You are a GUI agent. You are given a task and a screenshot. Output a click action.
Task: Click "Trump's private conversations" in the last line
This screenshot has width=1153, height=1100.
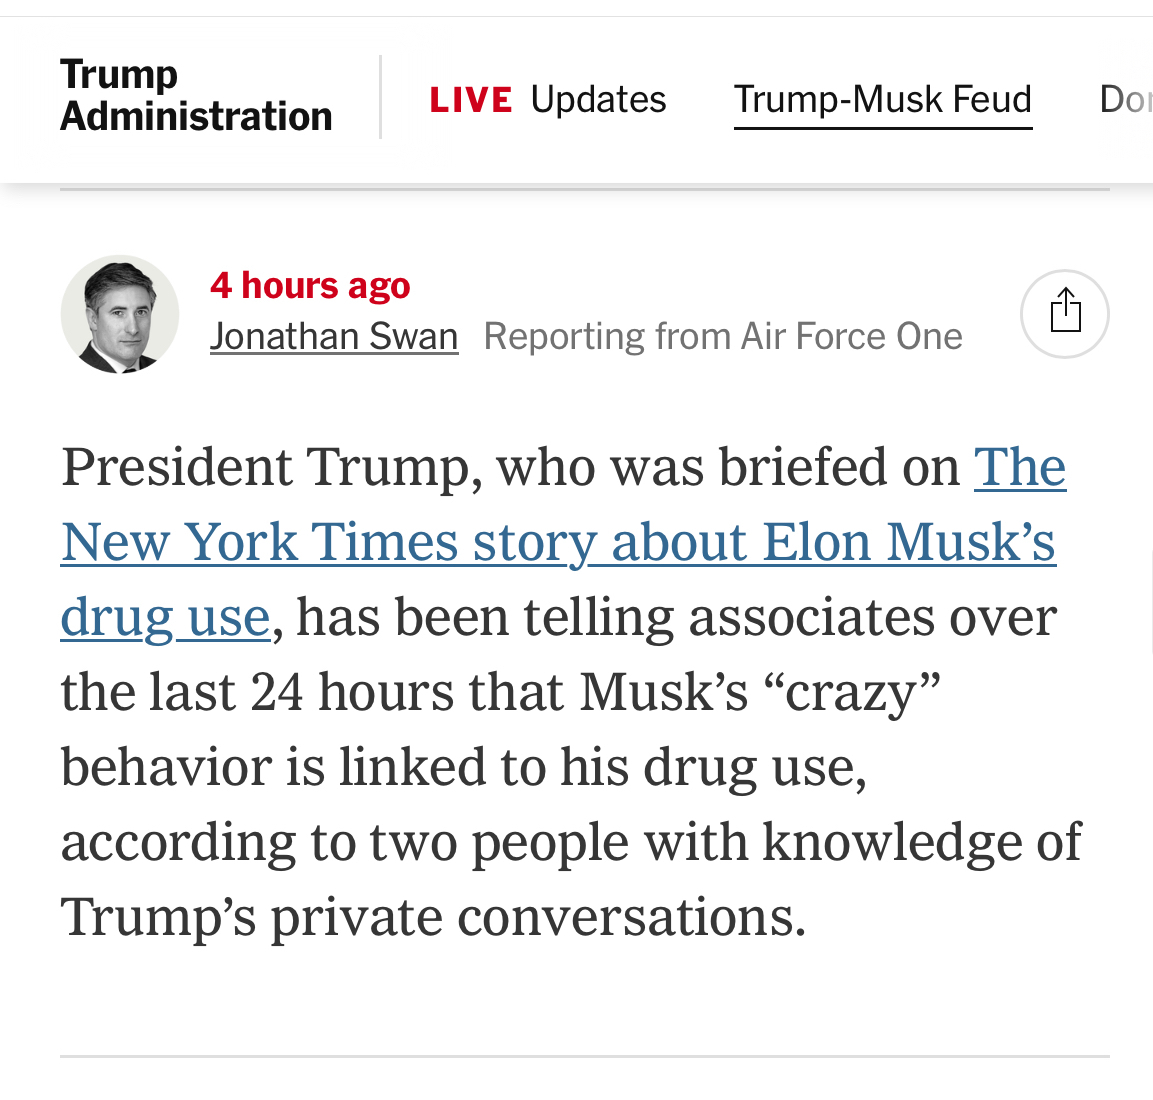[433, 917]
